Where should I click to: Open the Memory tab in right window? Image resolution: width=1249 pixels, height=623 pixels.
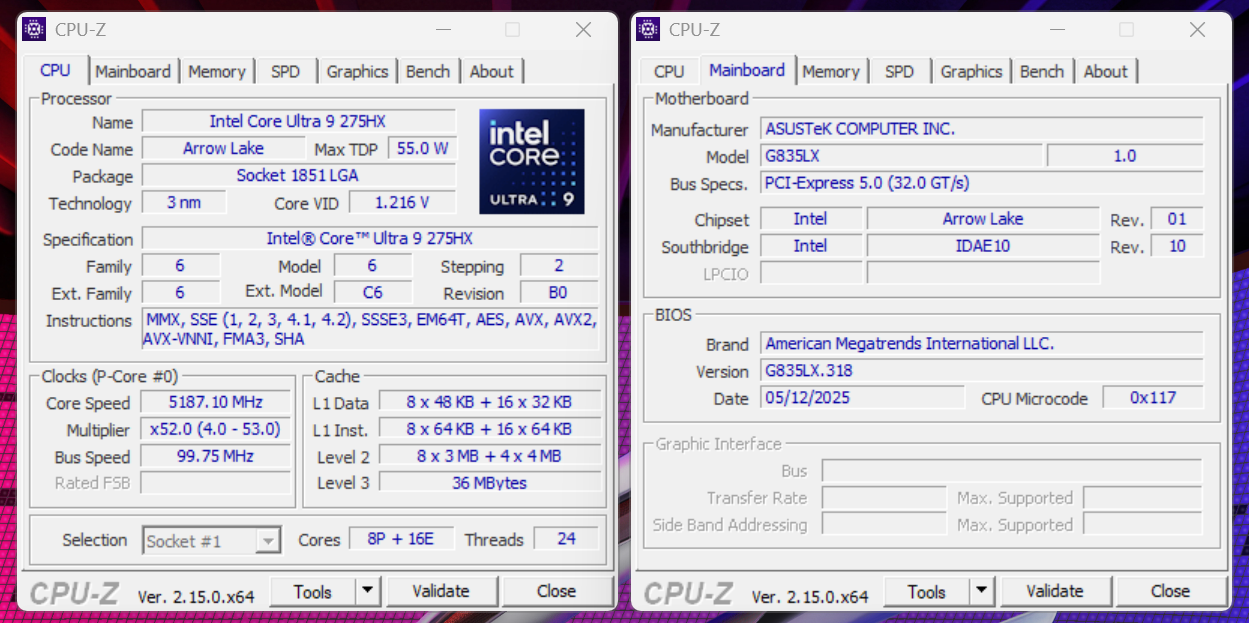click(830, 71)
